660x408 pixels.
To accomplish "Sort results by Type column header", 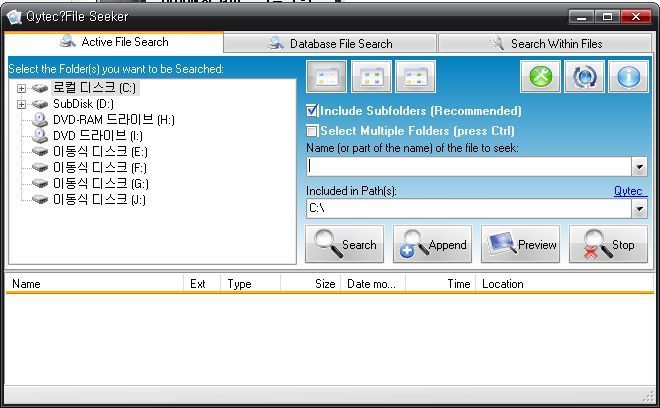I will point(250,284).
